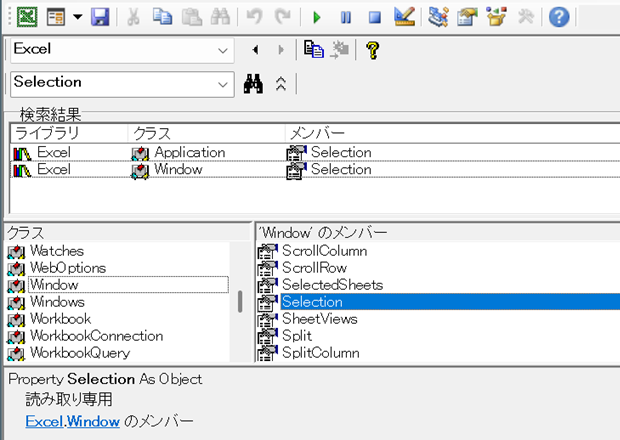Click the class list scrollbar thumb
The width and height of the screenshot is (620, 440).
240,302
